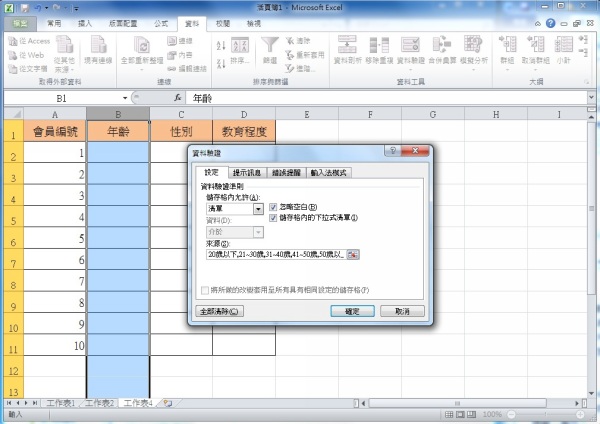The image size is (600, 424).
Task: Select sheet tab 工作表1
Action: coord(60,403)
